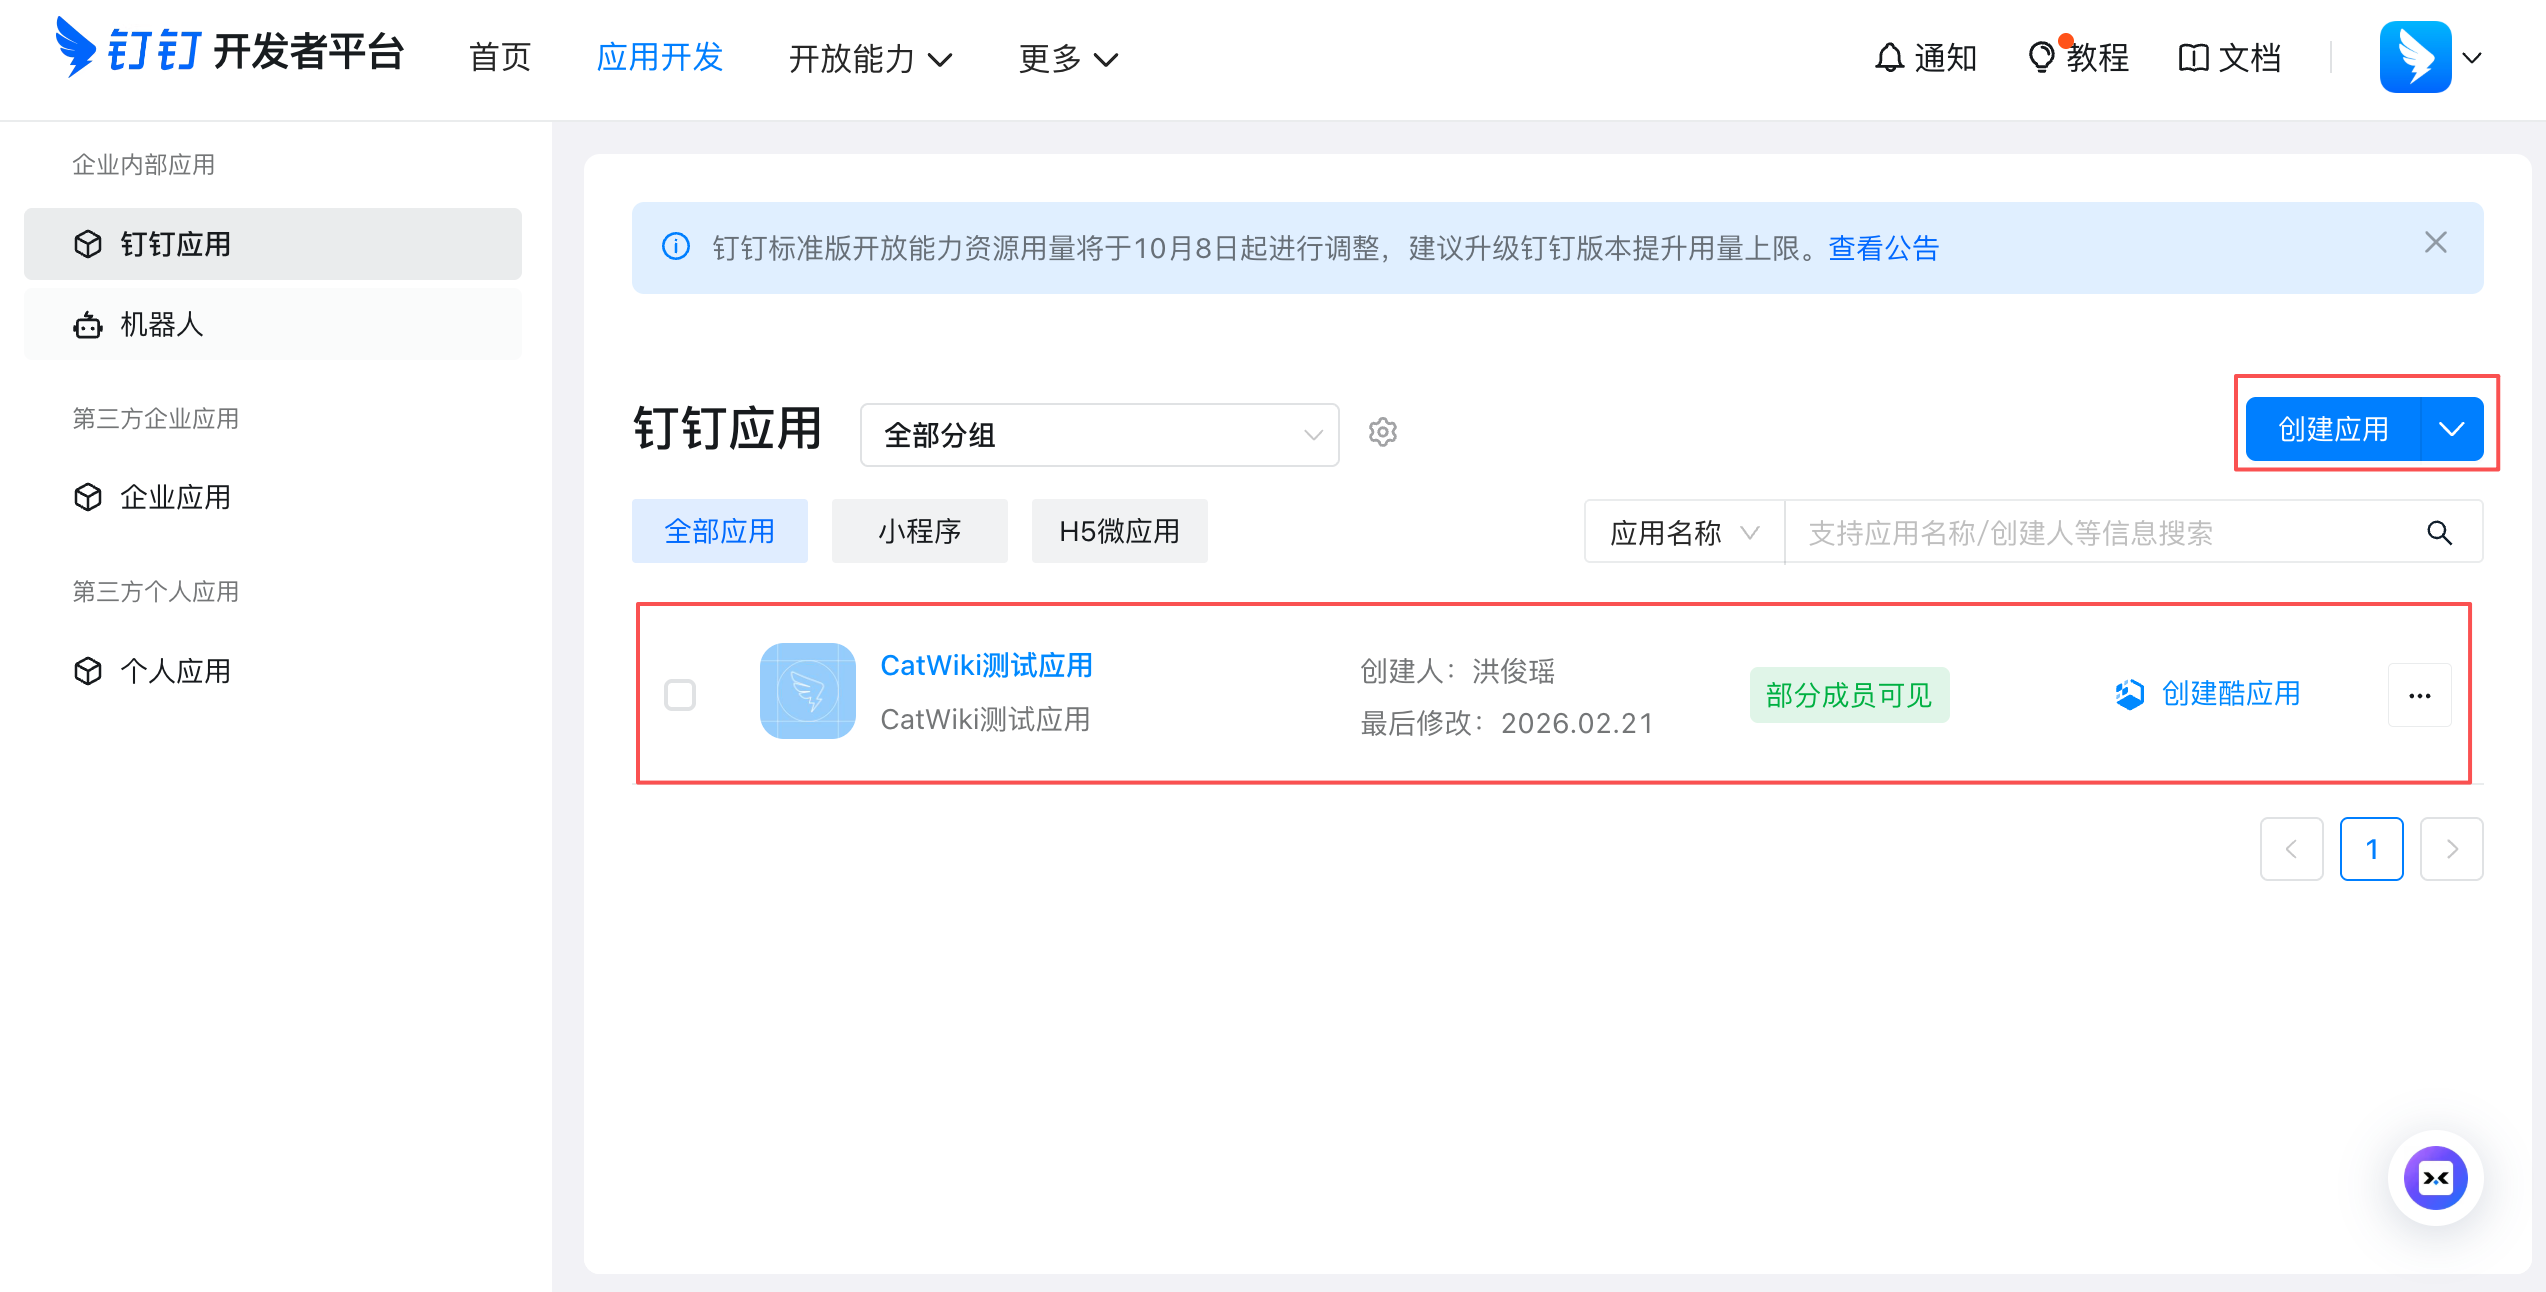
Task: Click the gear settings icon beside 全部分组
Action: 1382,433
